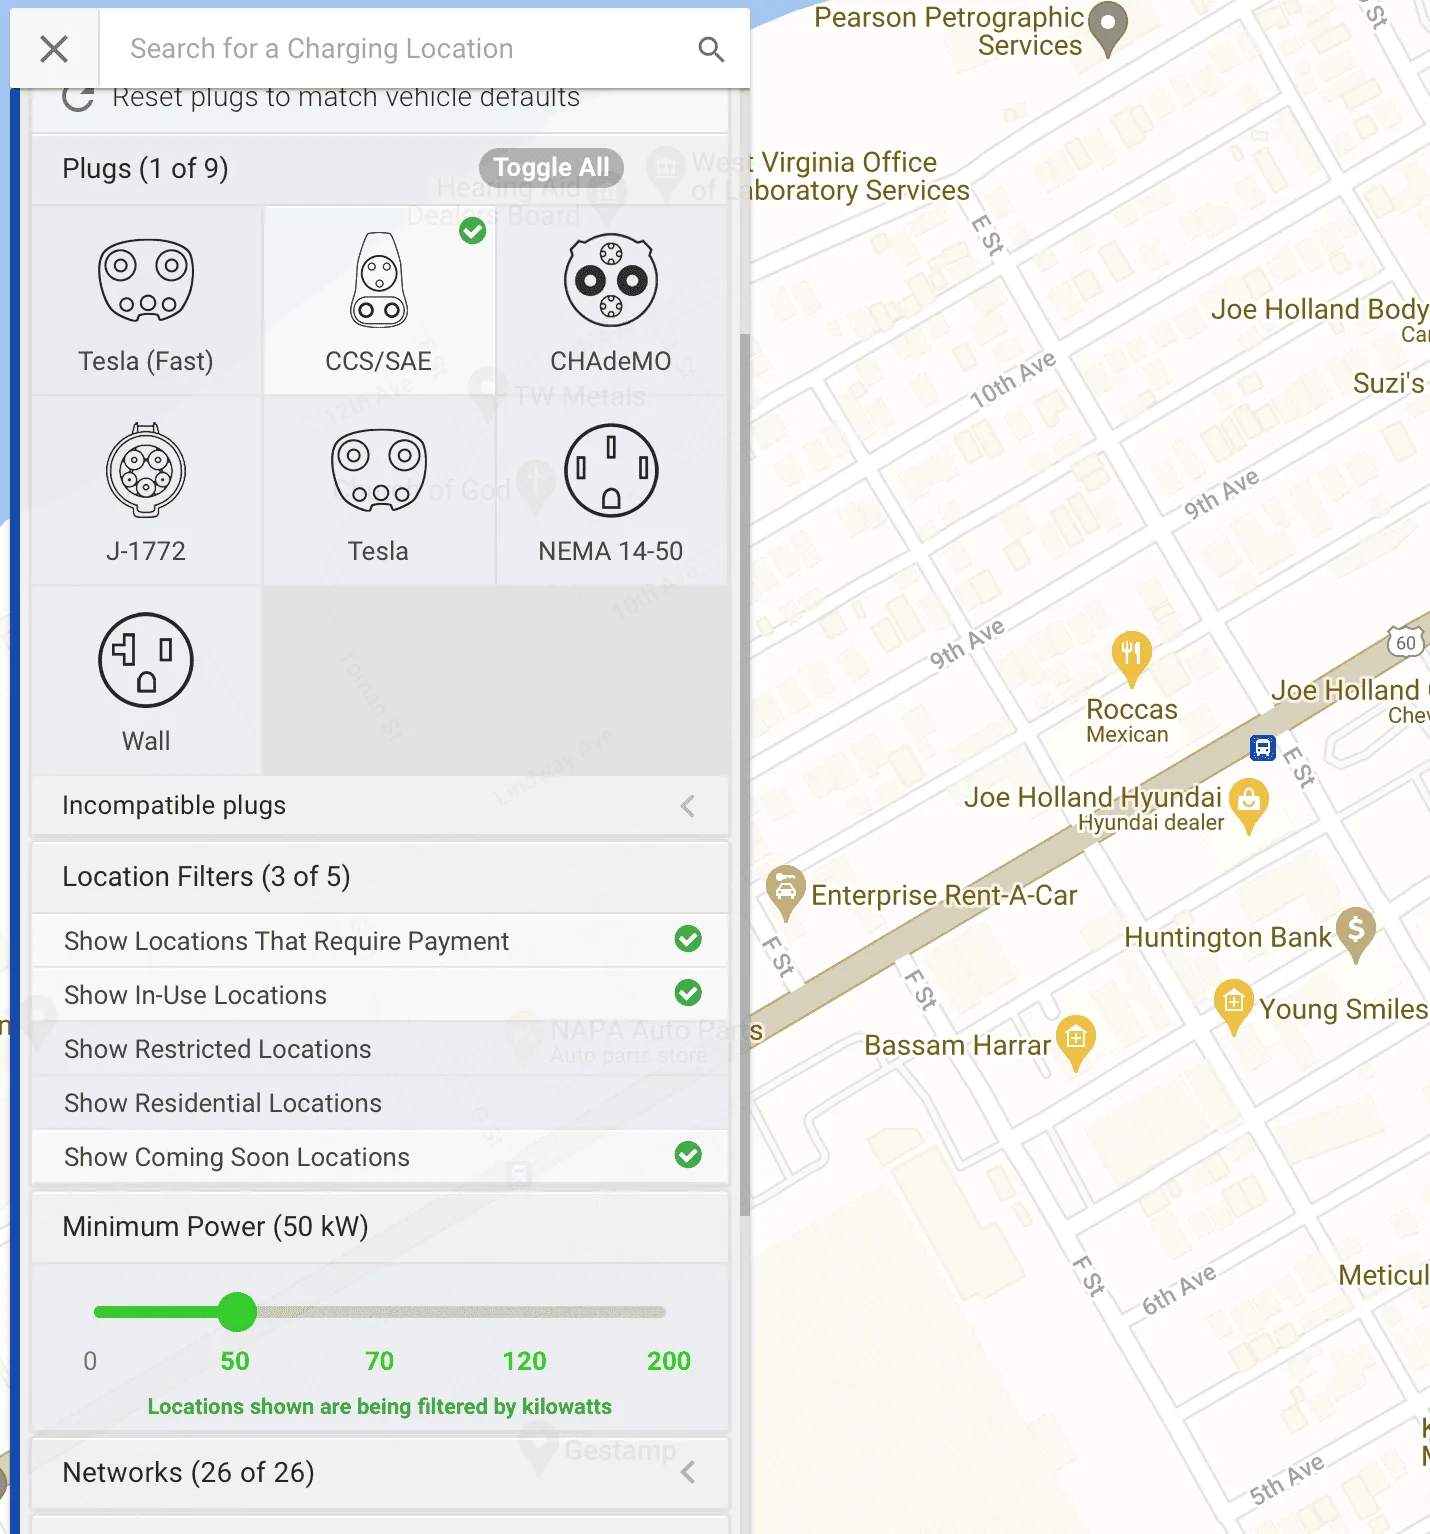The image size is (1430, 1534).
Task: Click the filter panel scrollbar
Action: click(x=745, y=775)
